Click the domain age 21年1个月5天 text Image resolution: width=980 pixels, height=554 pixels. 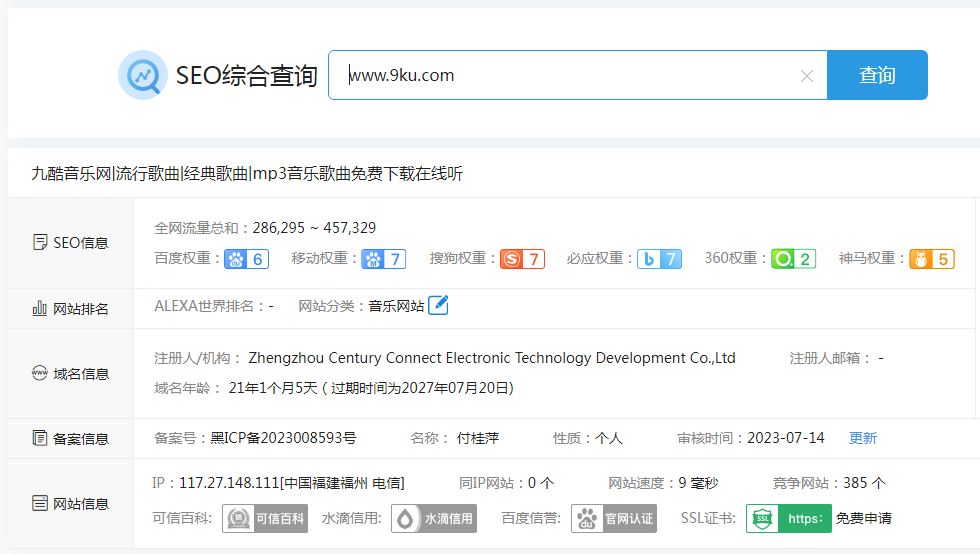(x=273, y=388)
